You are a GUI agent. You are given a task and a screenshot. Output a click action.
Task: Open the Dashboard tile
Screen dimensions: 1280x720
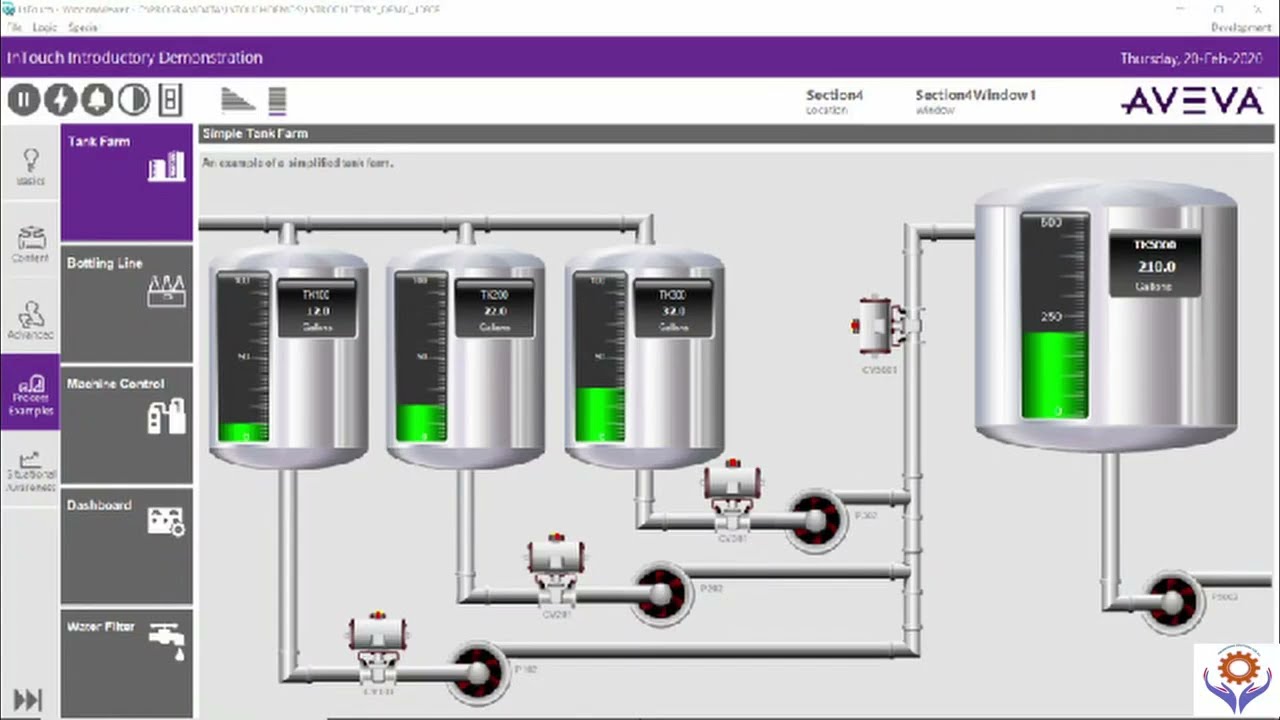point(127,546)
